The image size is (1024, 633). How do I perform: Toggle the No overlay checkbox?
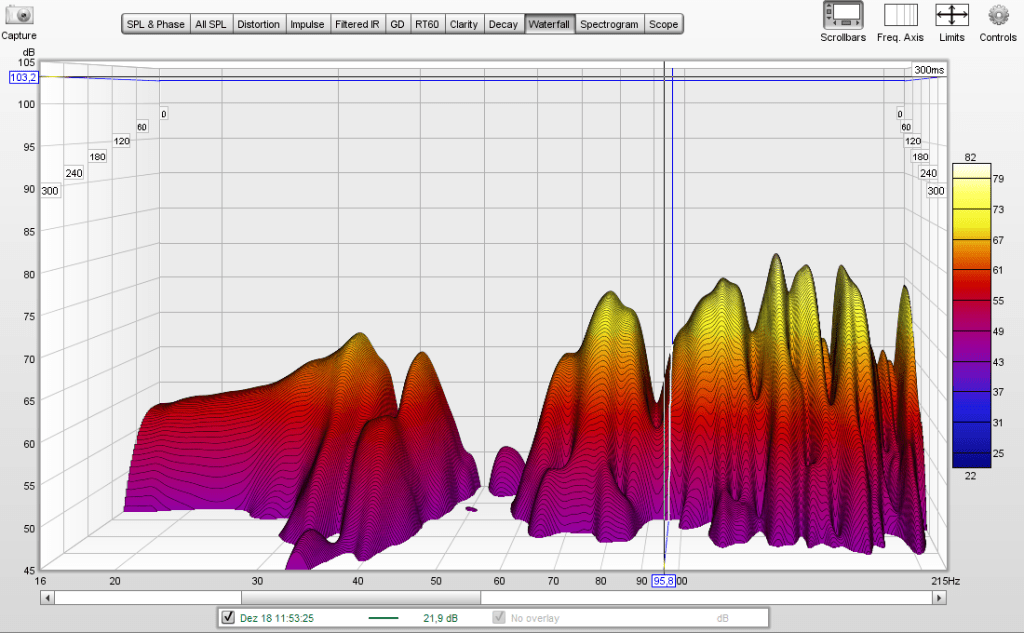pos(499,617)
